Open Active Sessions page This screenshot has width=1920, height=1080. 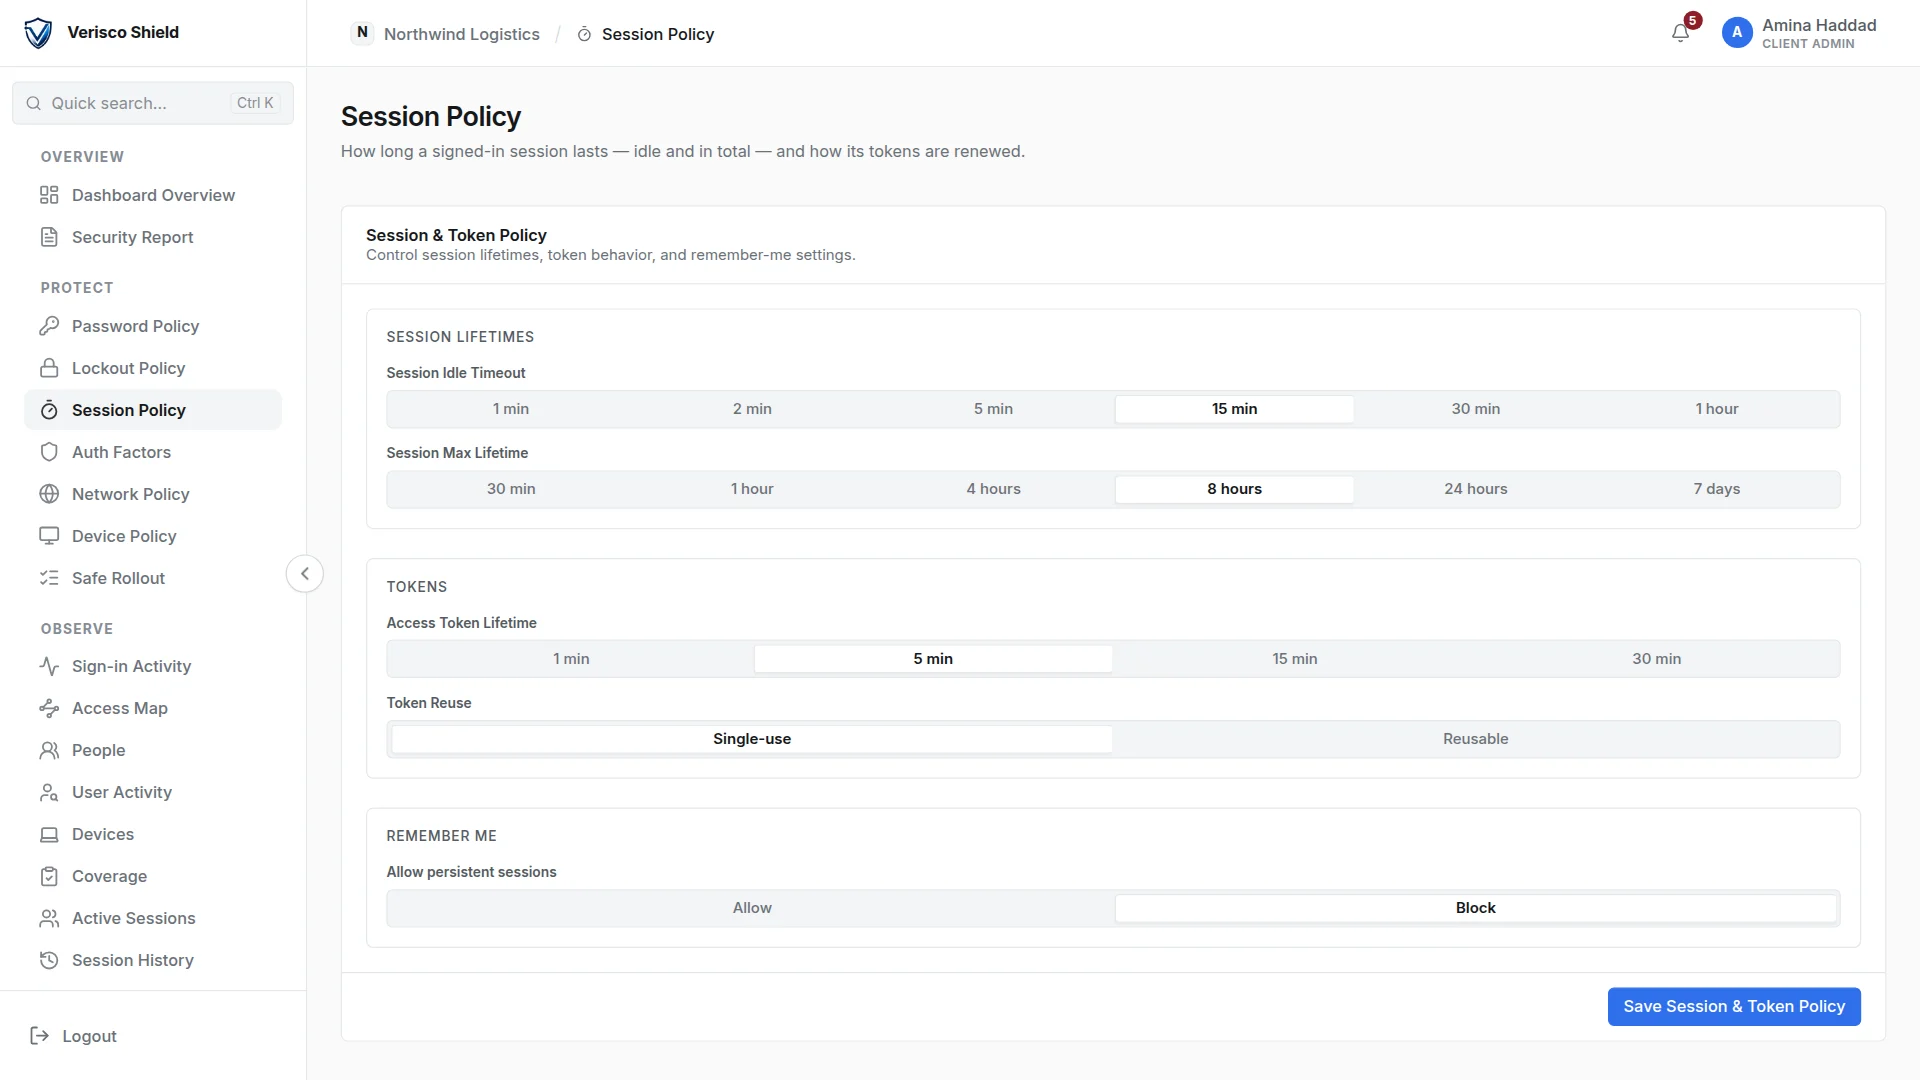coord(153,918)
